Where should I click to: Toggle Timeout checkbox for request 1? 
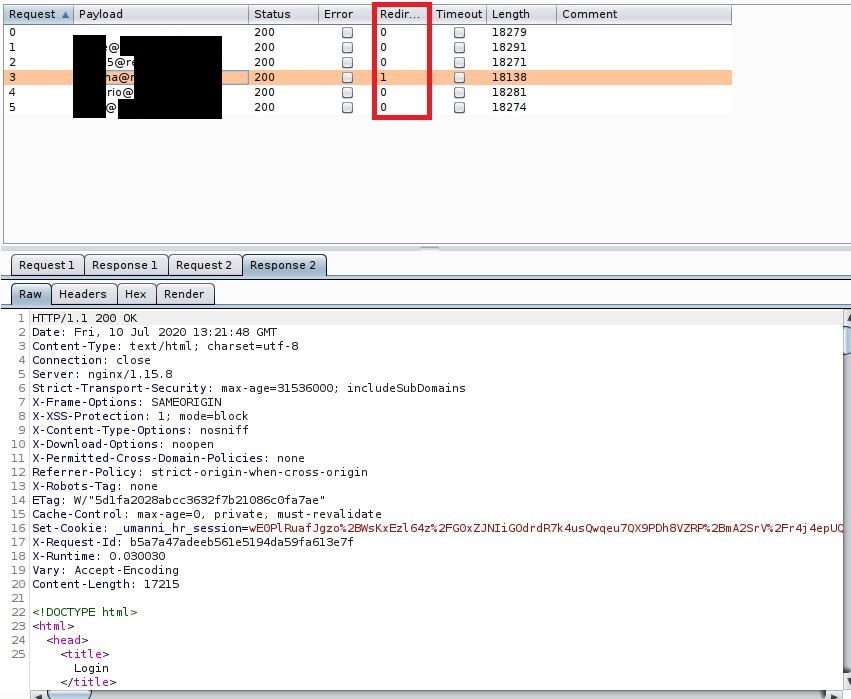(459, 48)
